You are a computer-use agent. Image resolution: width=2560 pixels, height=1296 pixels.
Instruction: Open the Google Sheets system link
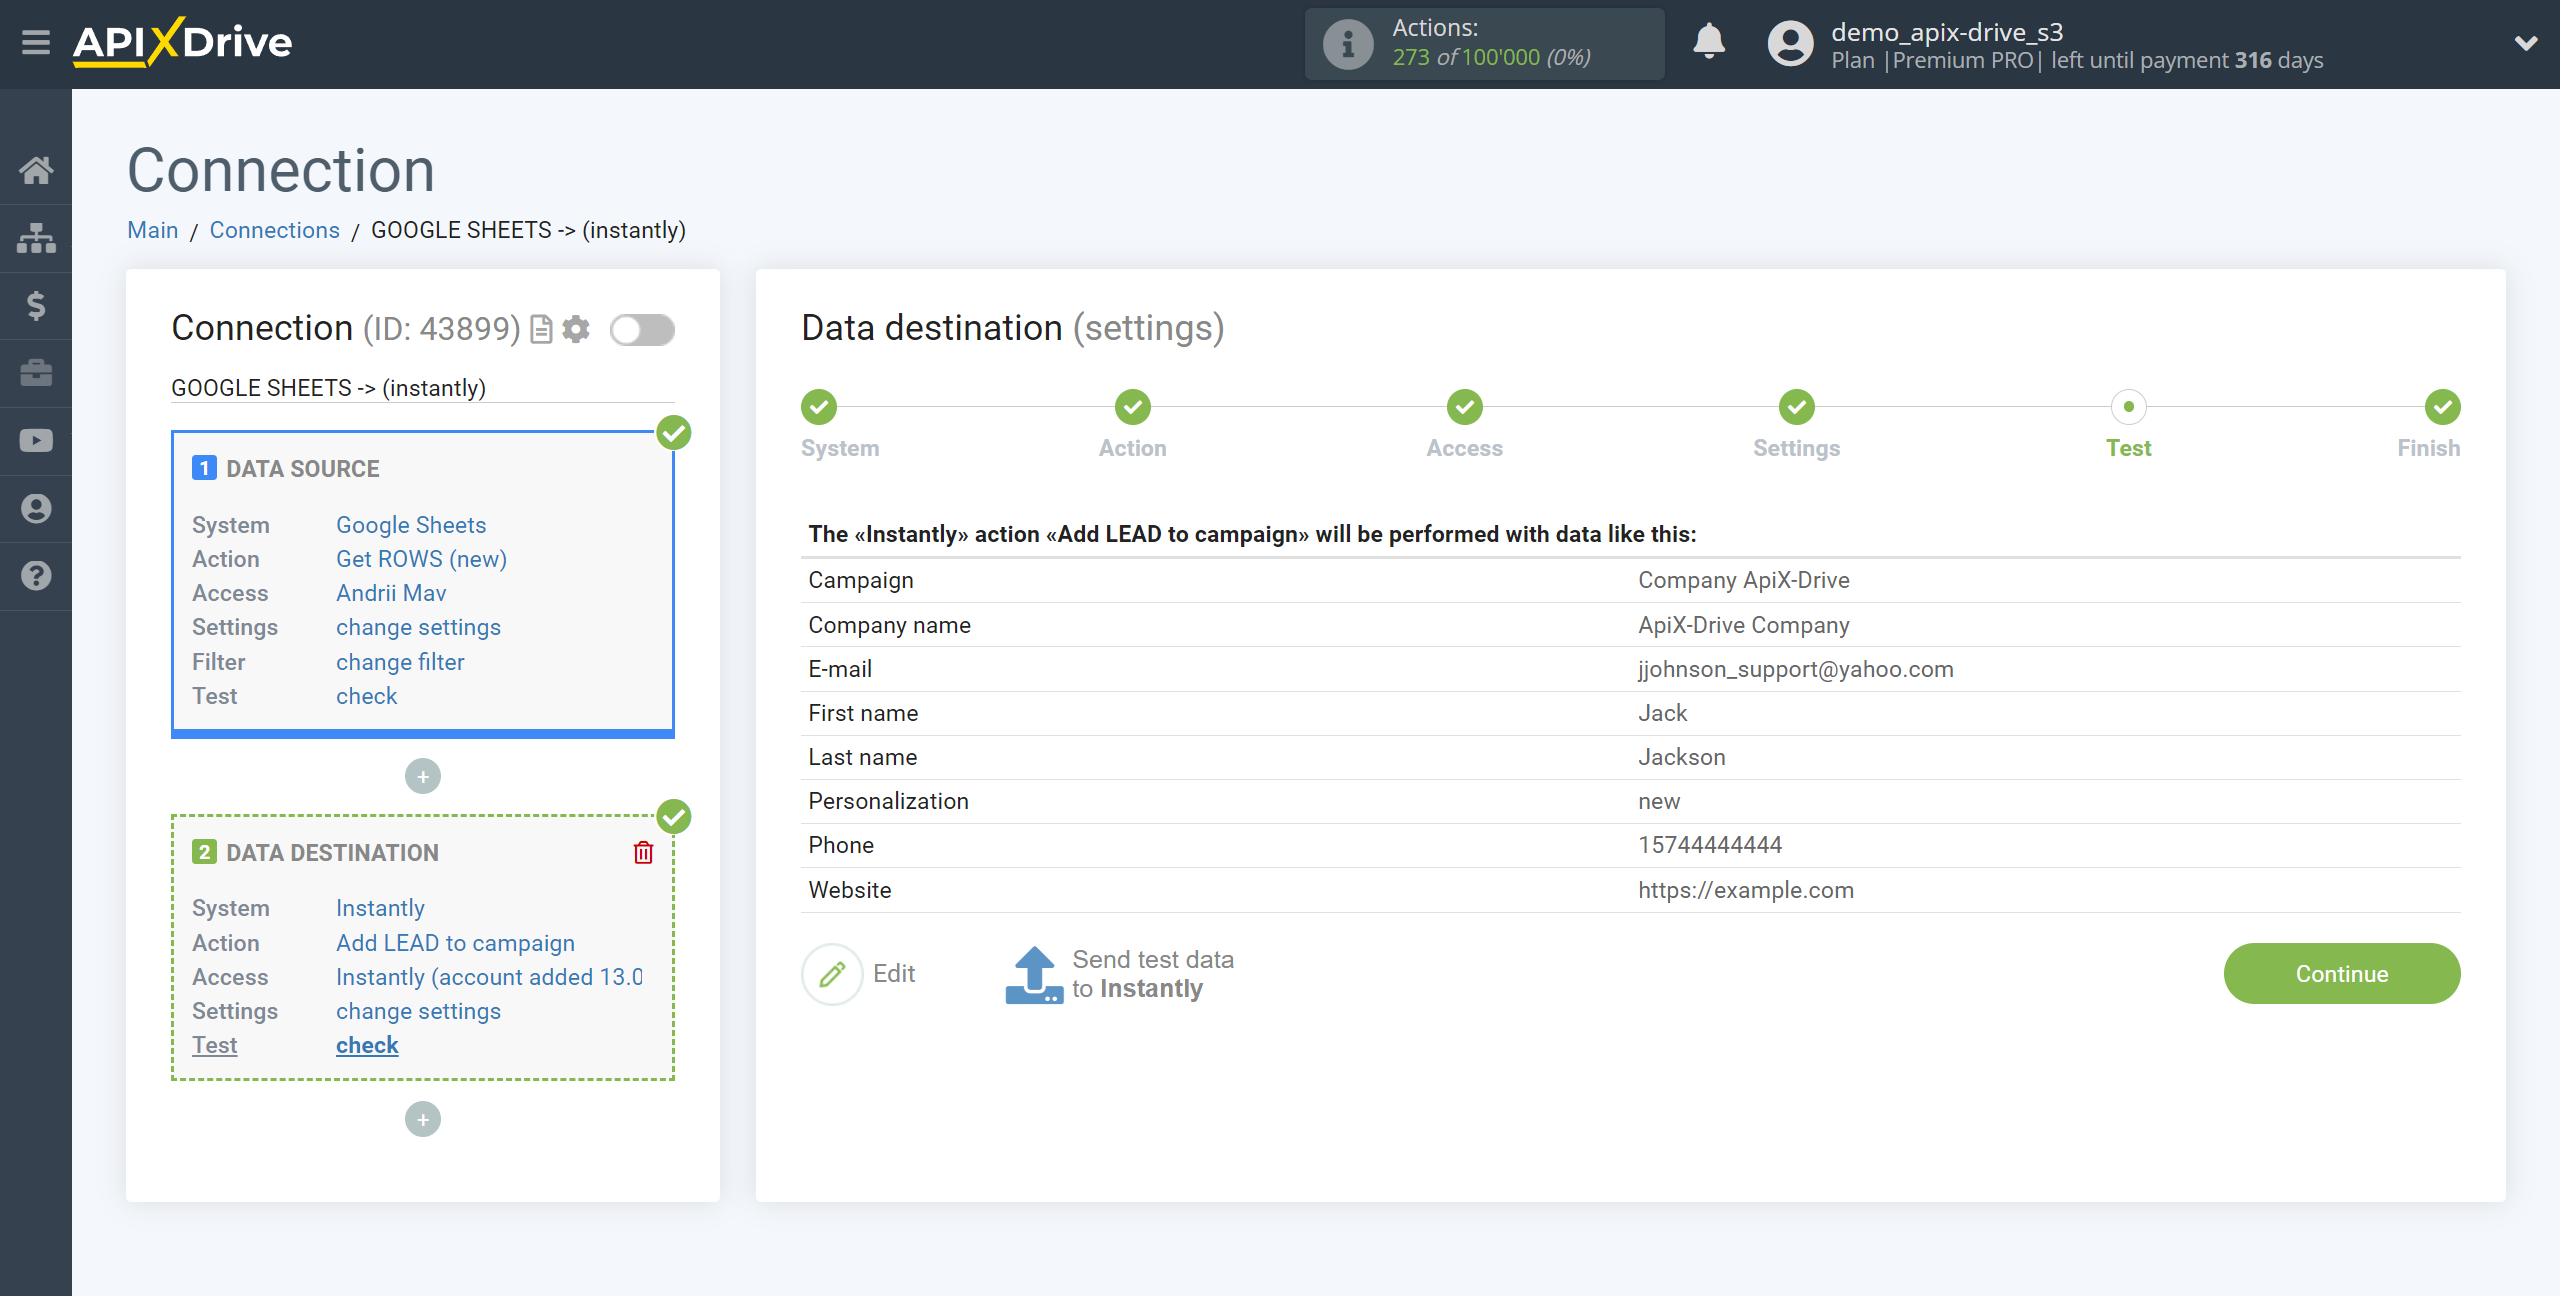coord(411,525)
